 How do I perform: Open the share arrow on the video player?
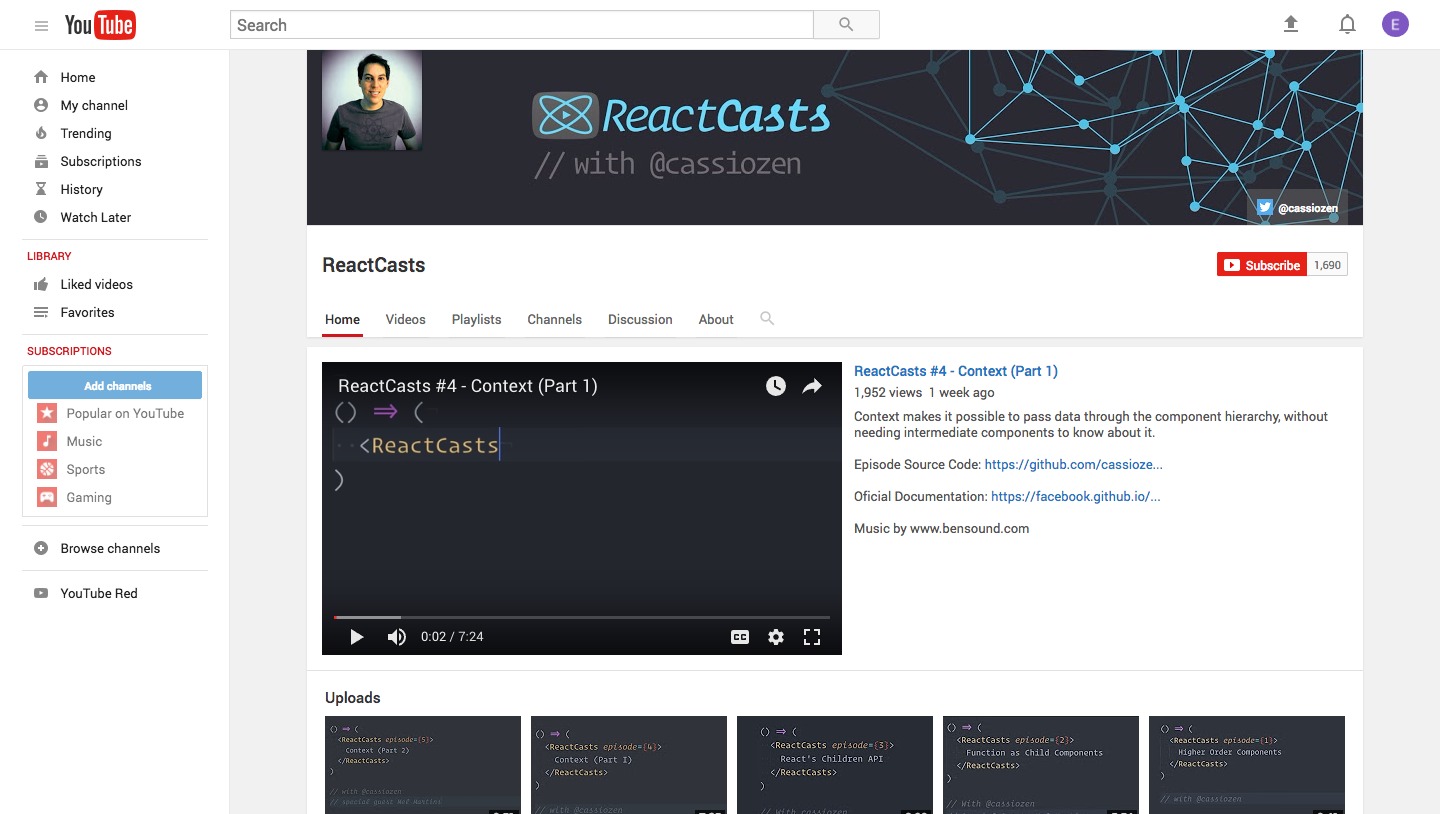click(x=812, y=385)
